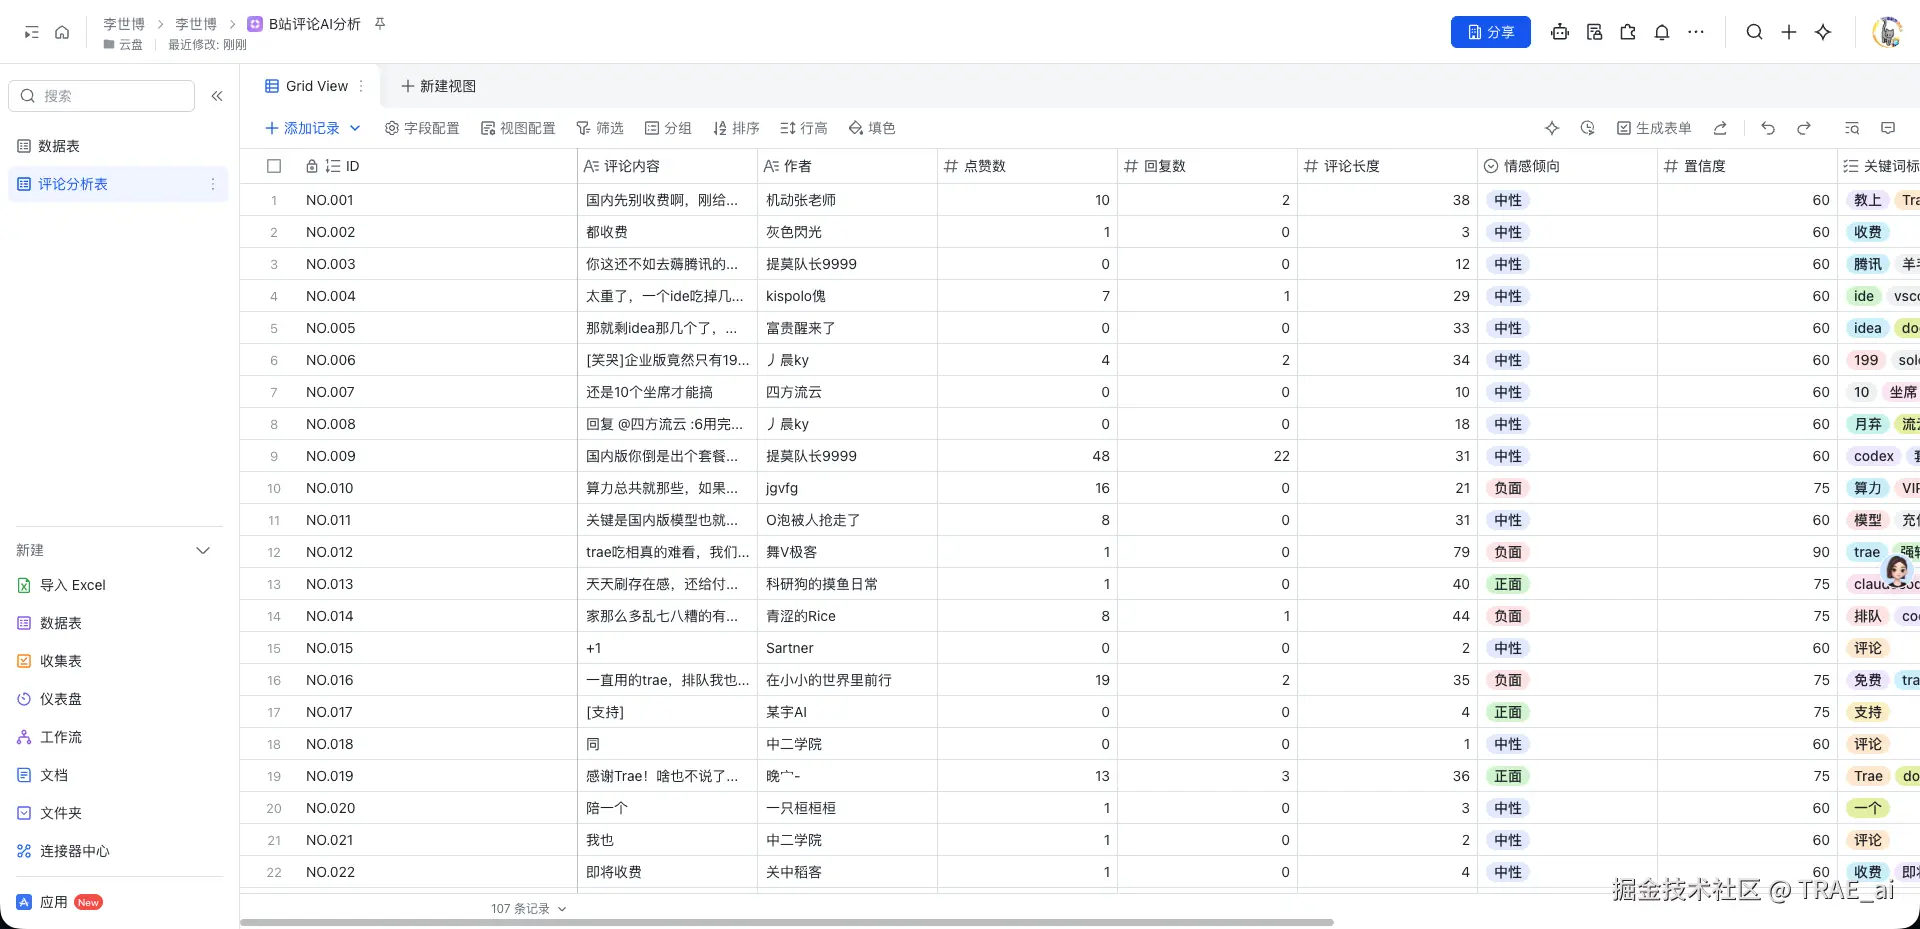Image resolution: width=1920 pixels, height=929 pixels.
Task: Create new 仪表盘 dashboard
Action: (50, 699)
